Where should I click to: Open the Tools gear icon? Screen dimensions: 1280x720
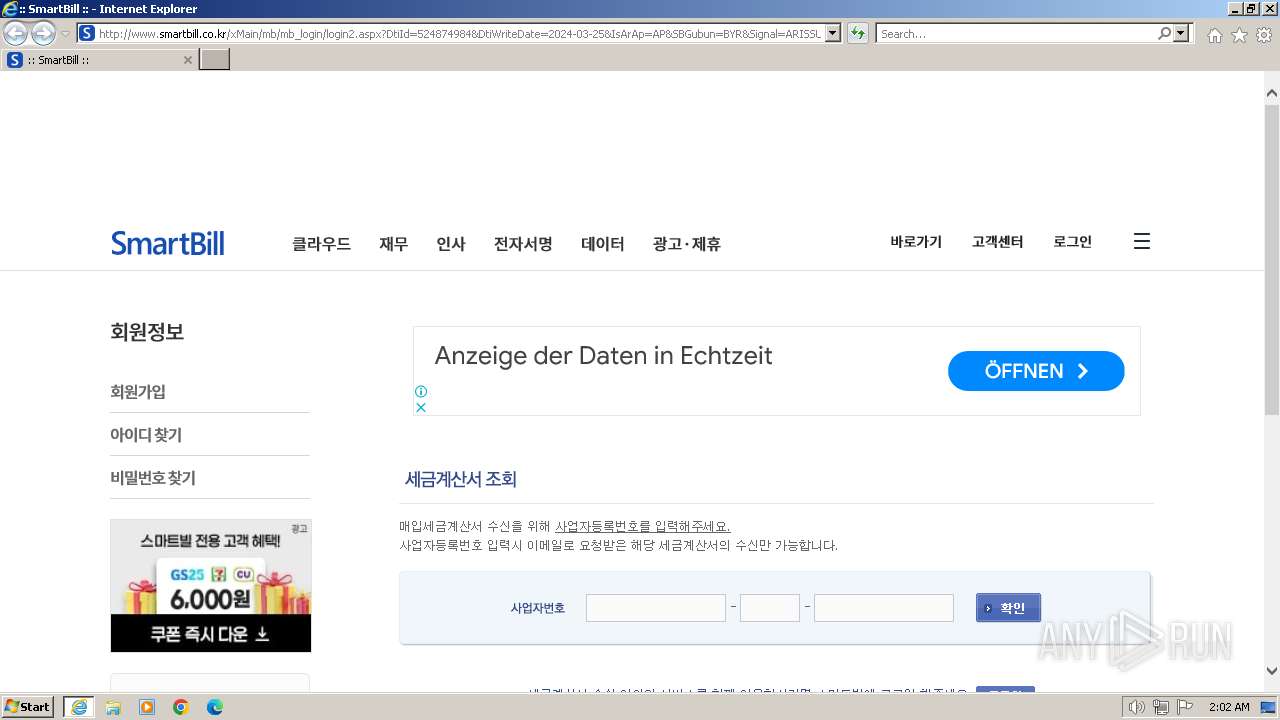point(1264,35)
